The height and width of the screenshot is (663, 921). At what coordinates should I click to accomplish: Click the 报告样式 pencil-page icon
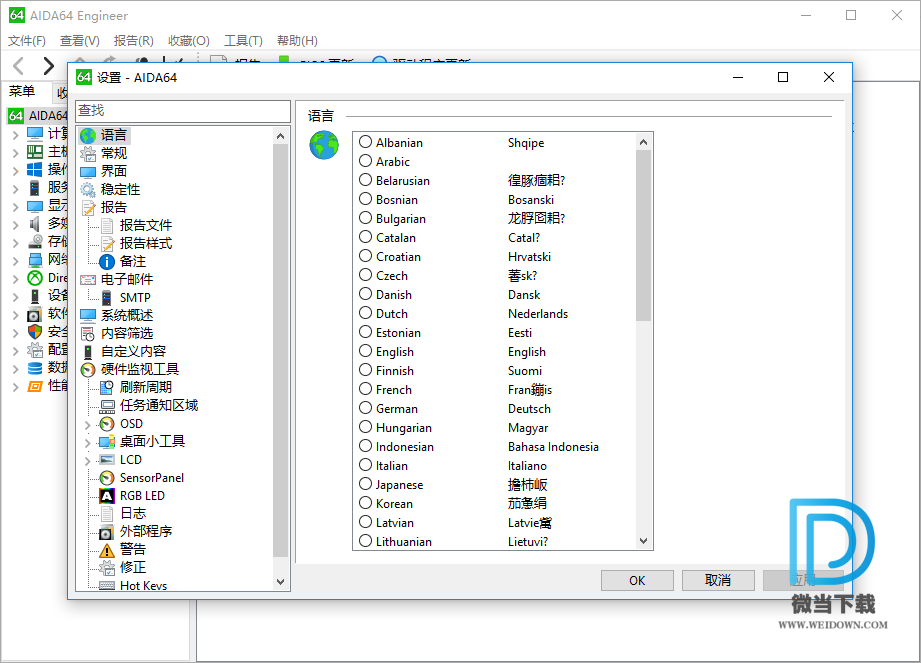coord(107,244)
